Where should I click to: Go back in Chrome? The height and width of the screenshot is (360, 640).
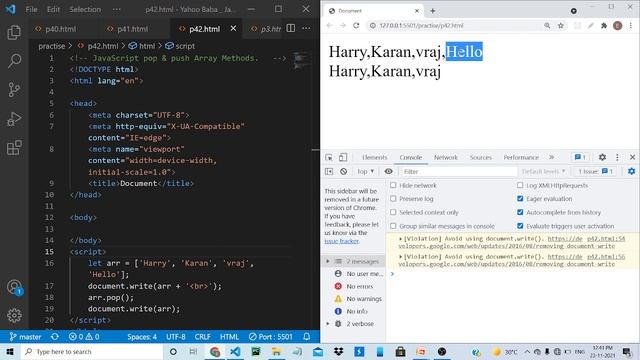pos(329,25)
